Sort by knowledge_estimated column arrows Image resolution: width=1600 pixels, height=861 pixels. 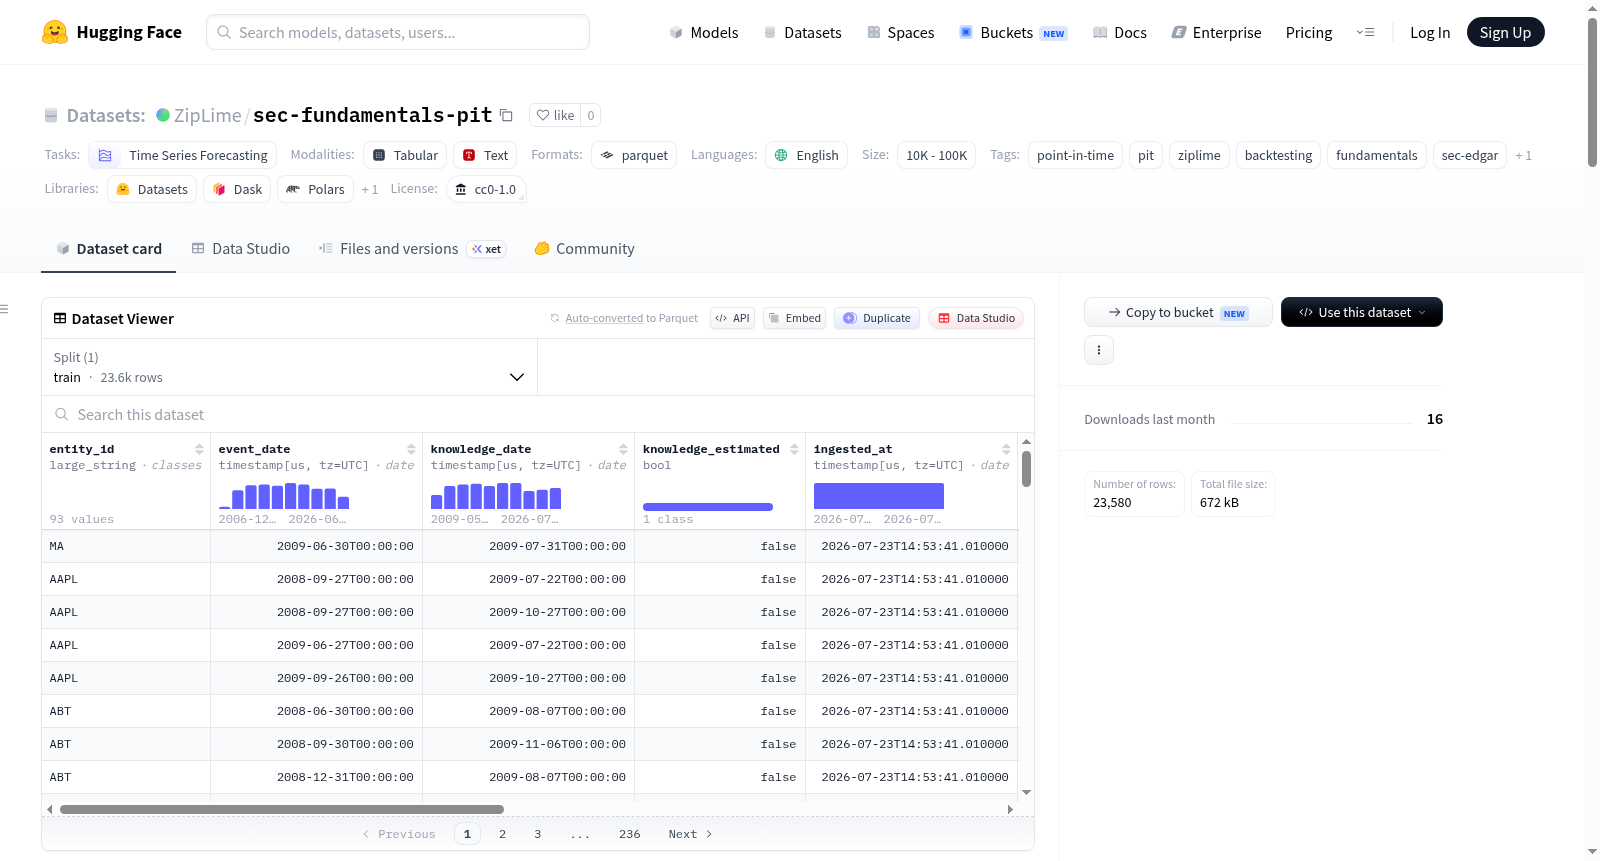coord(794,449)
